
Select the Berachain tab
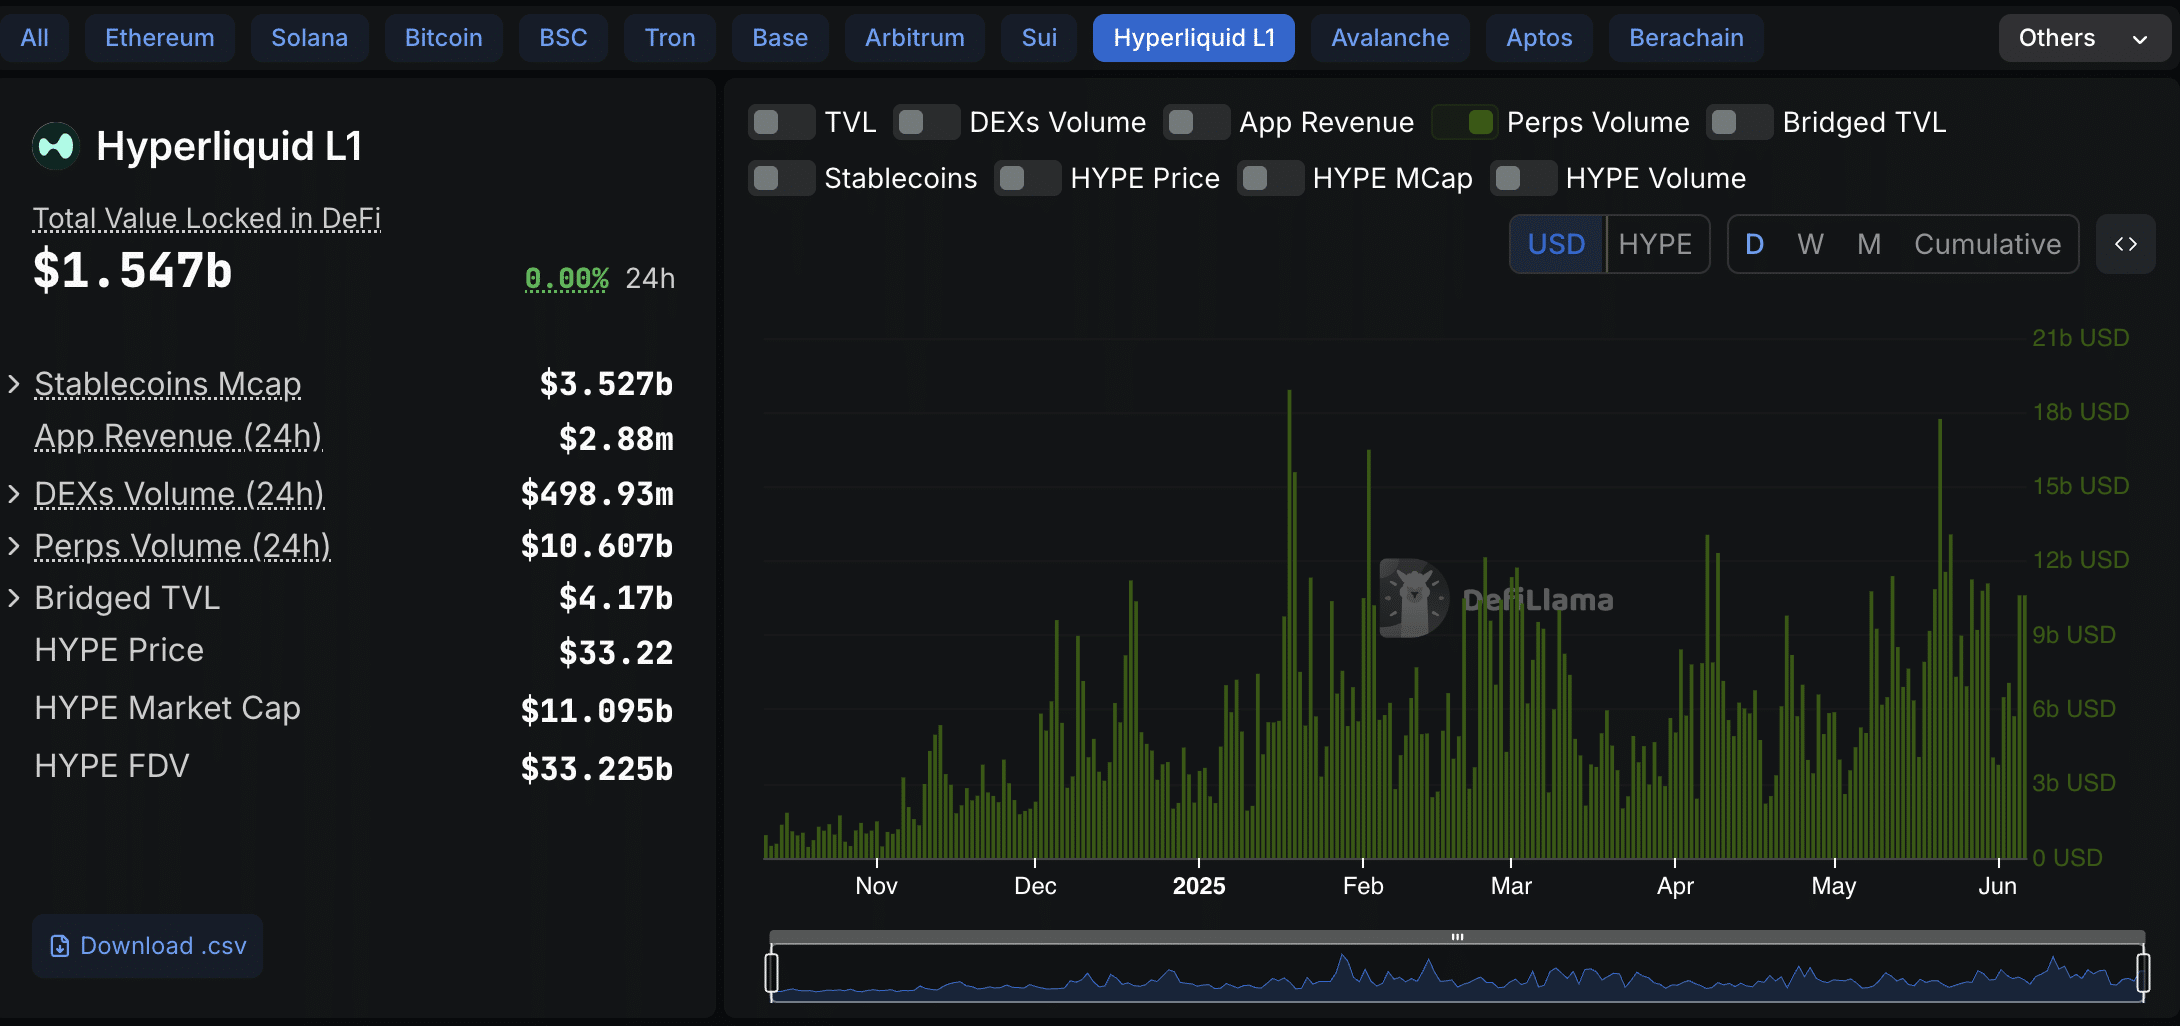pyautogui.click(x=1686, y=38)
